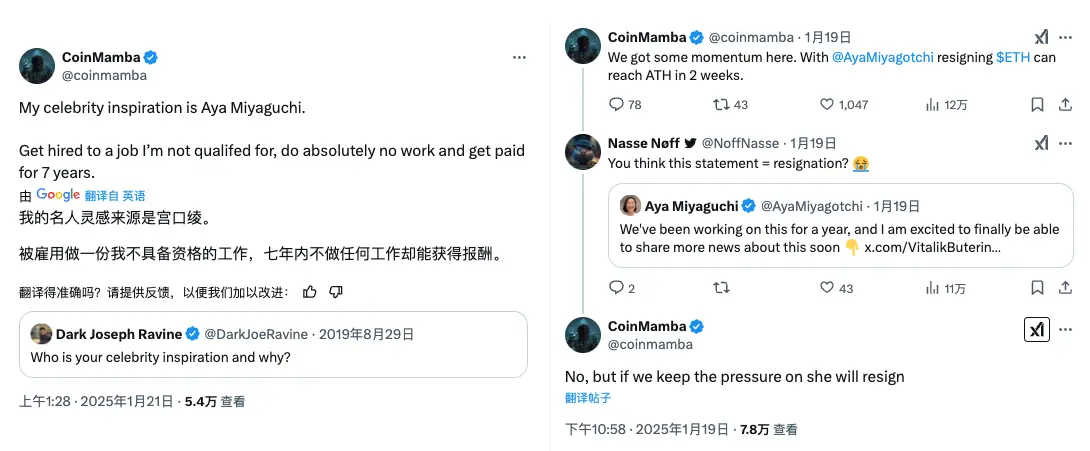Image resolution: width=1090 pixels, height=451 pixels.
Task: Open CoinMamba profile avatar on left post
Action: tap(37, 65)
